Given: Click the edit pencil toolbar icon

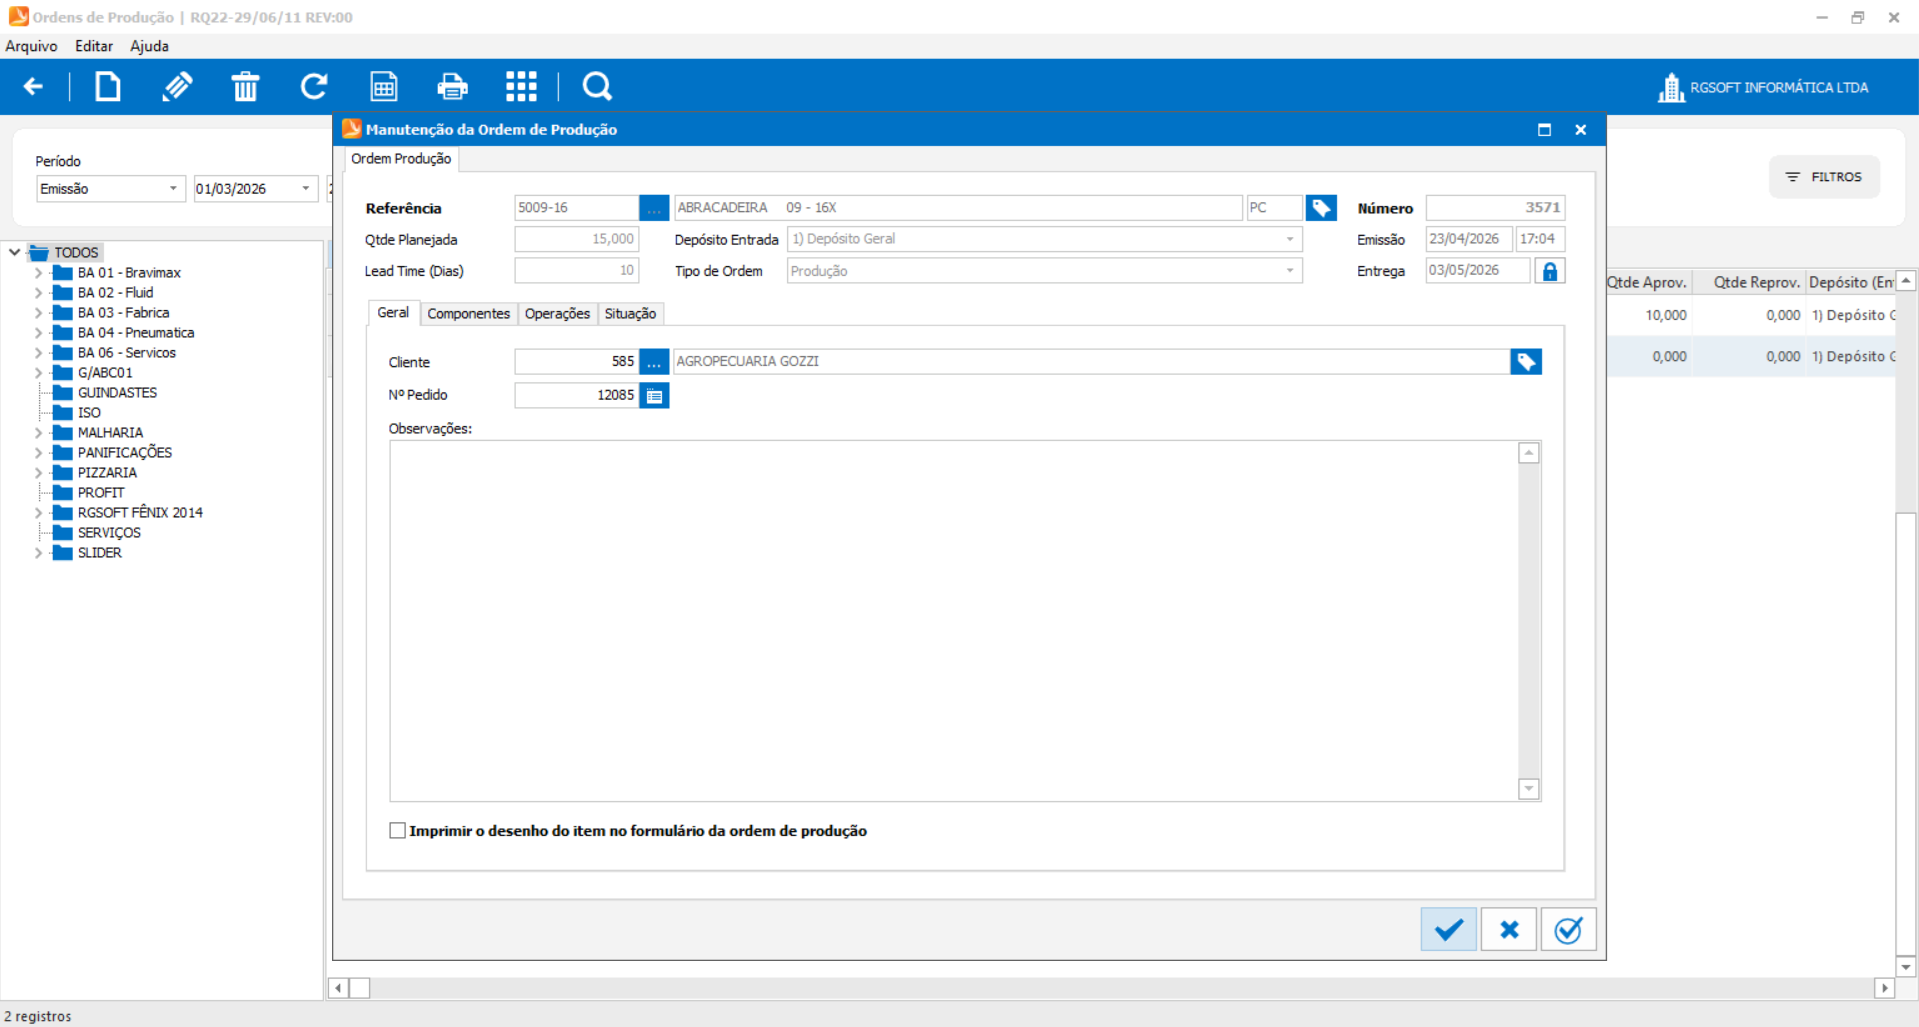Looking at the screenshot, I should (177, 87).
